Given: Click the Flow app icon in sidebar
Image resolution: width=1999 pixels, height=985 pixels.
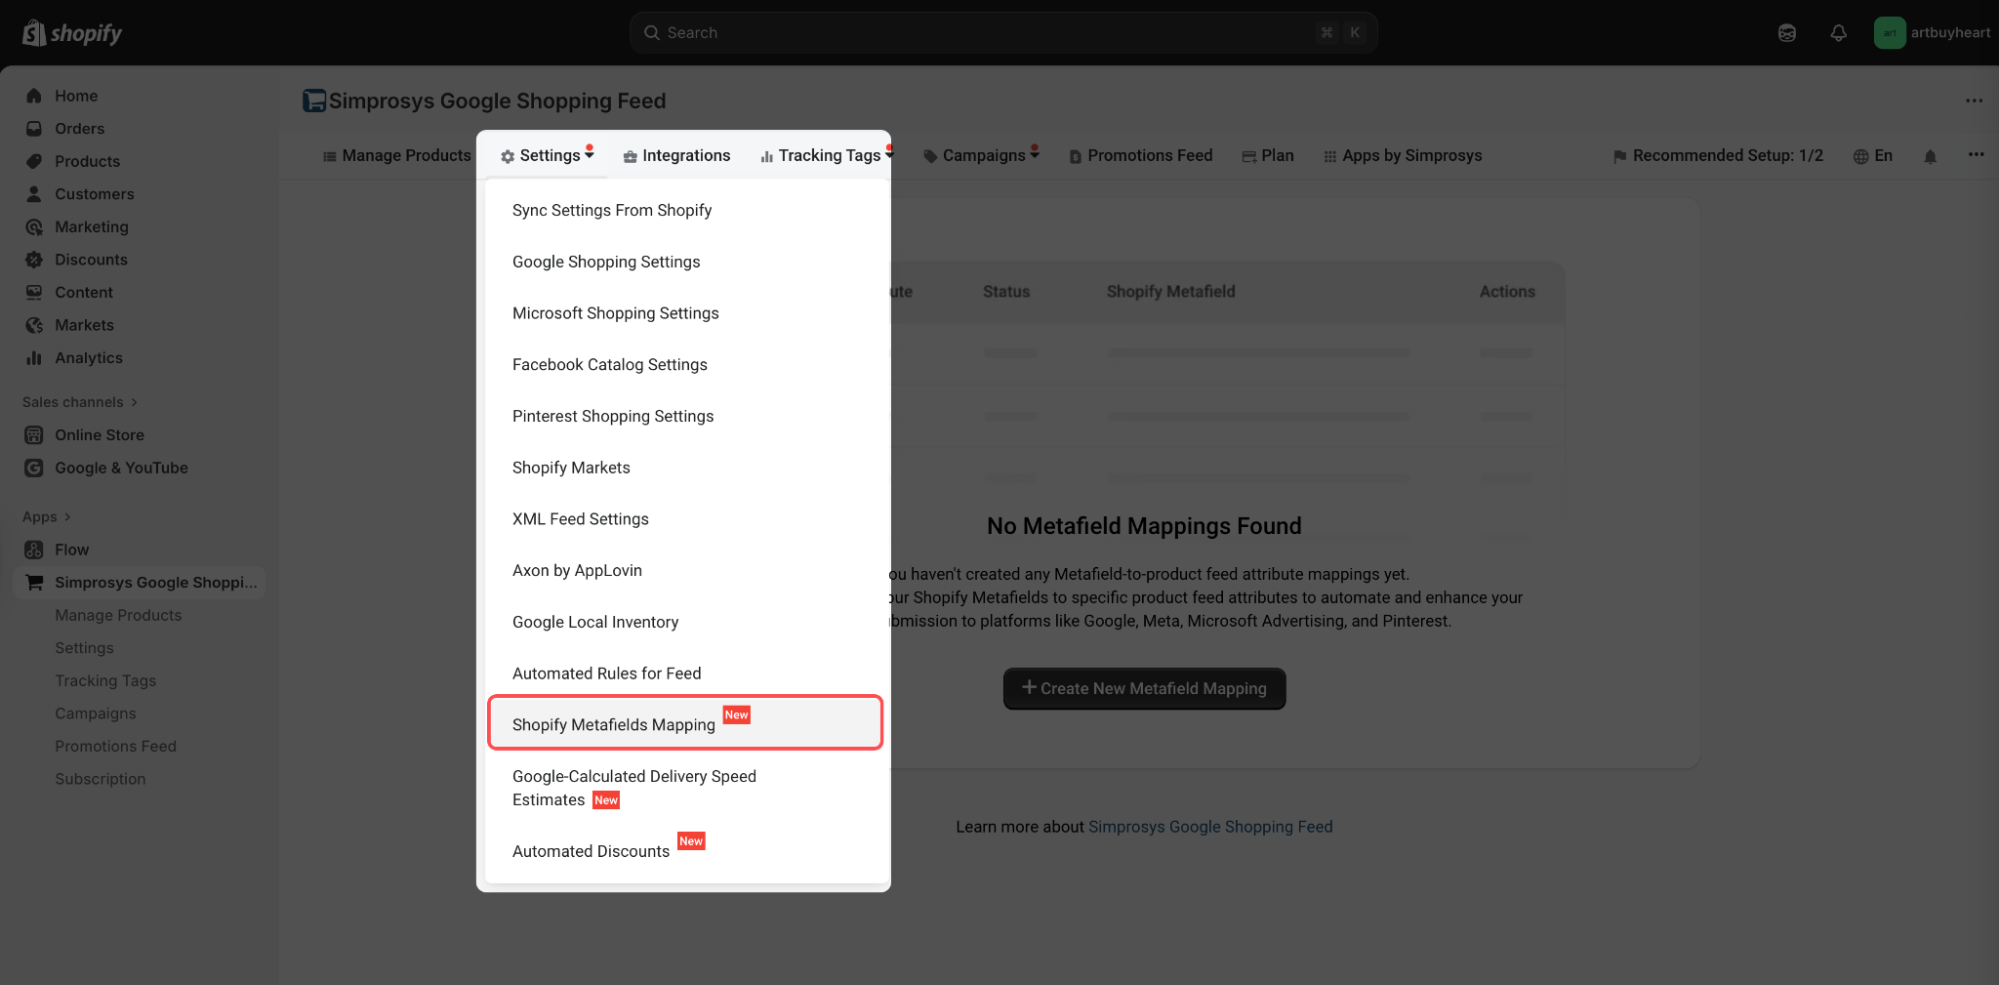Looking at the screenshot, I should [x=34, y=550].
